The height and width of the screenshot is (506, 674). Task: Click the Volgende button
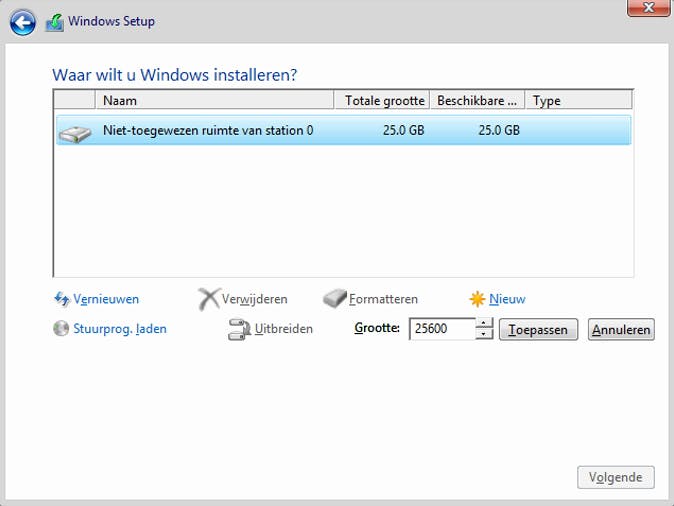click(x=615, y=478)
